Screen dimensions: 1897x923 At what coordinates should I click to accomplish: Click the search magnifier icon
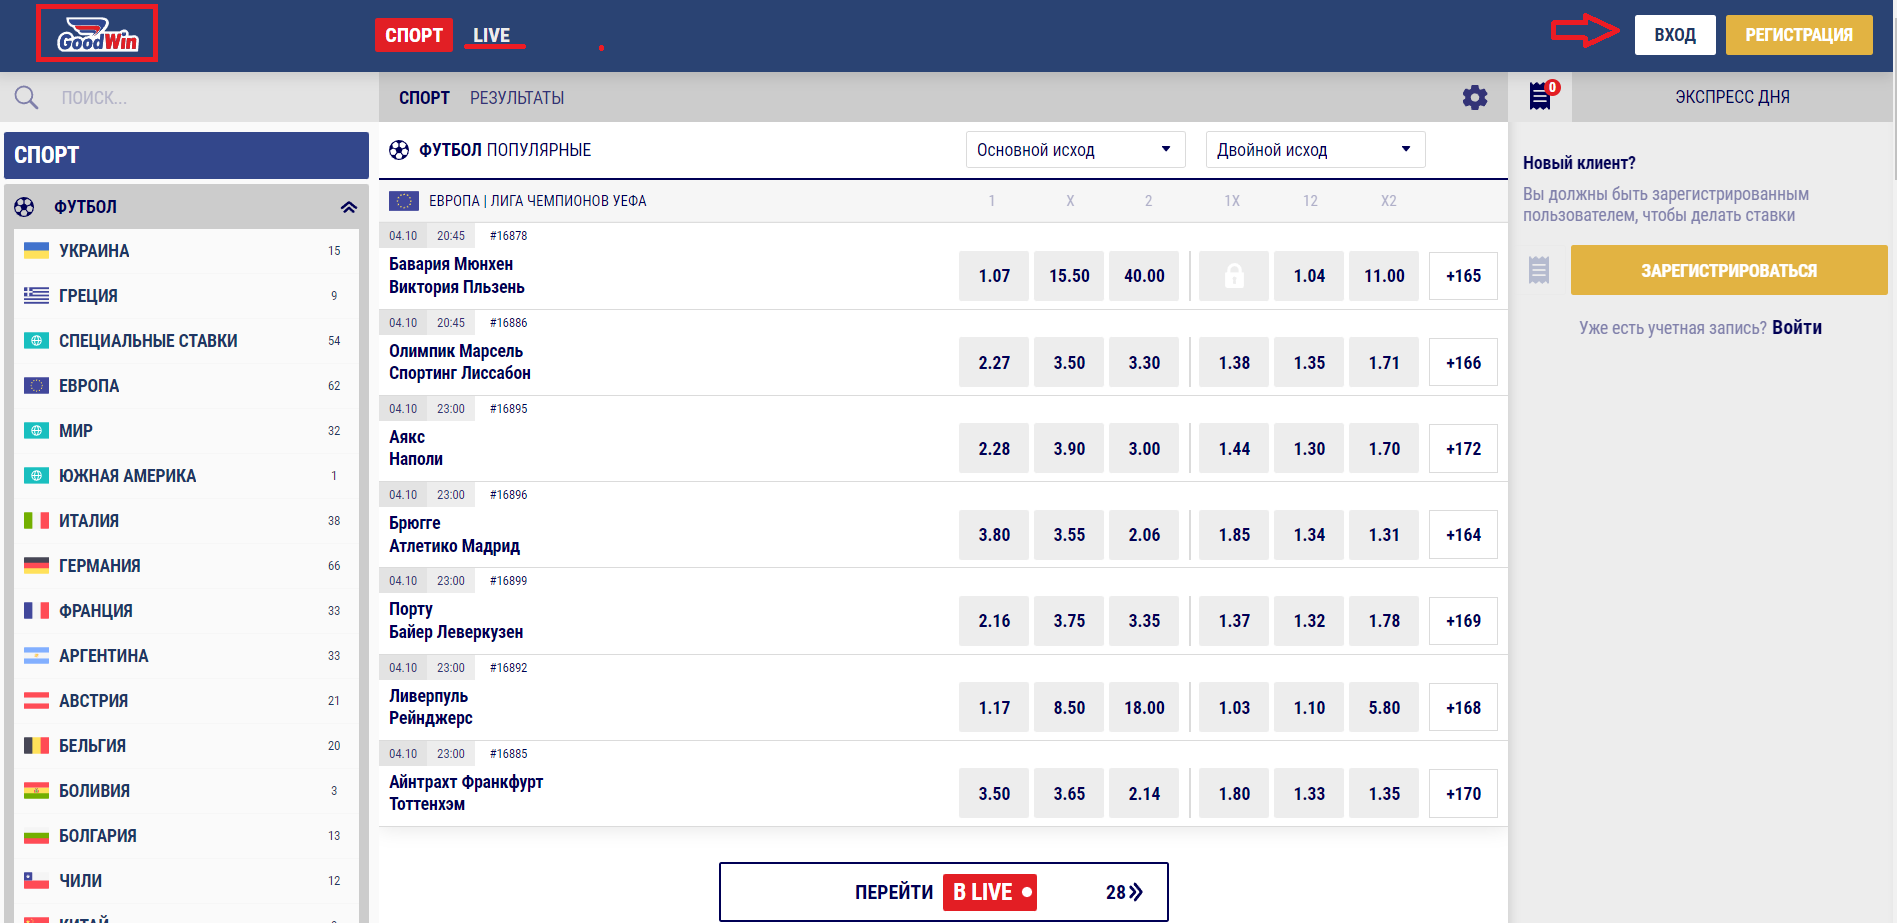pyautogui.click(x=26, y=97)
